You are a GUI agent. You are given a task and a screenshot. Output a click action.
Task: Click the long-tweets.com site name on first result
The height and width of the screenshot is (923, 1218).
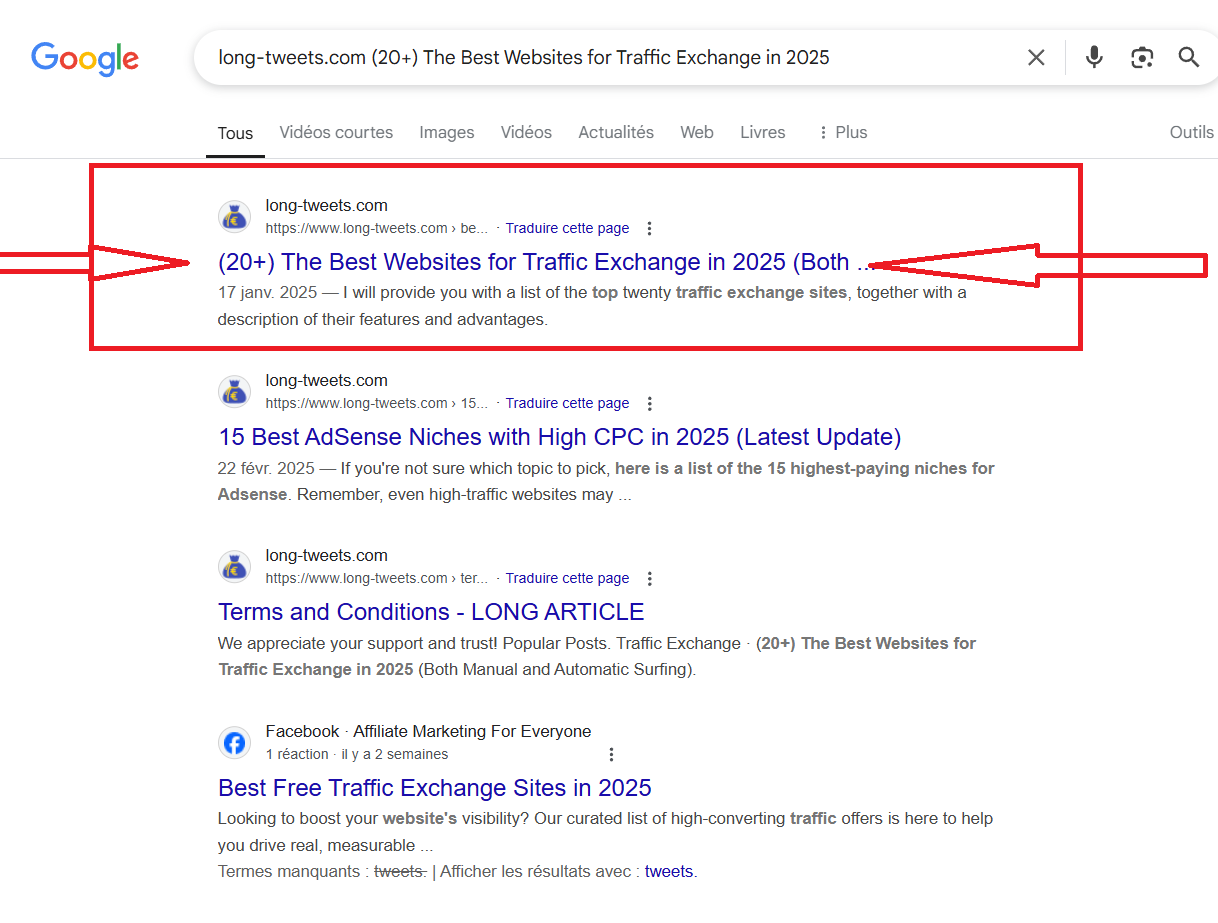point(326,206)
